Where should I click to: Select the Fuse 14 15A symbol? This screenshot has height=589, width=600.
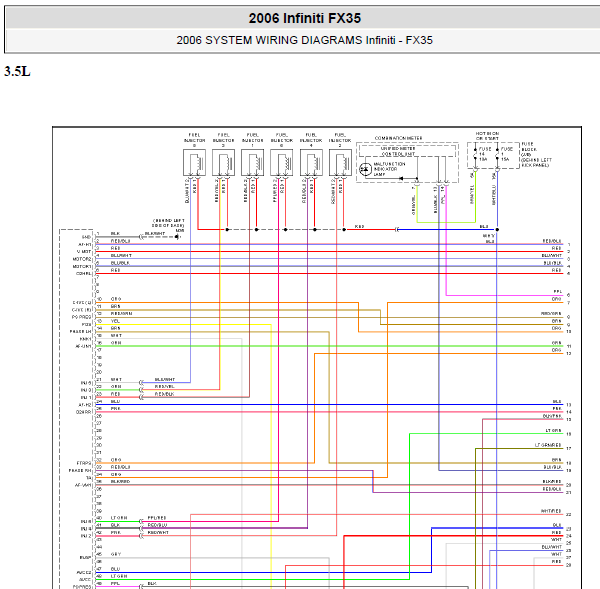click(x=475, y=154)
